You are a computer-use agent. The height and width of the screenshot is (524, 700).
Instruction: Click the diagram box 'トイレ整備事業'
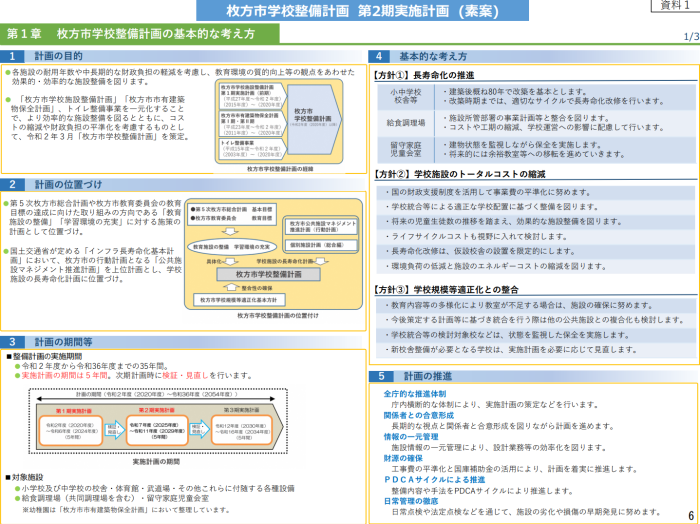[251, 149]
